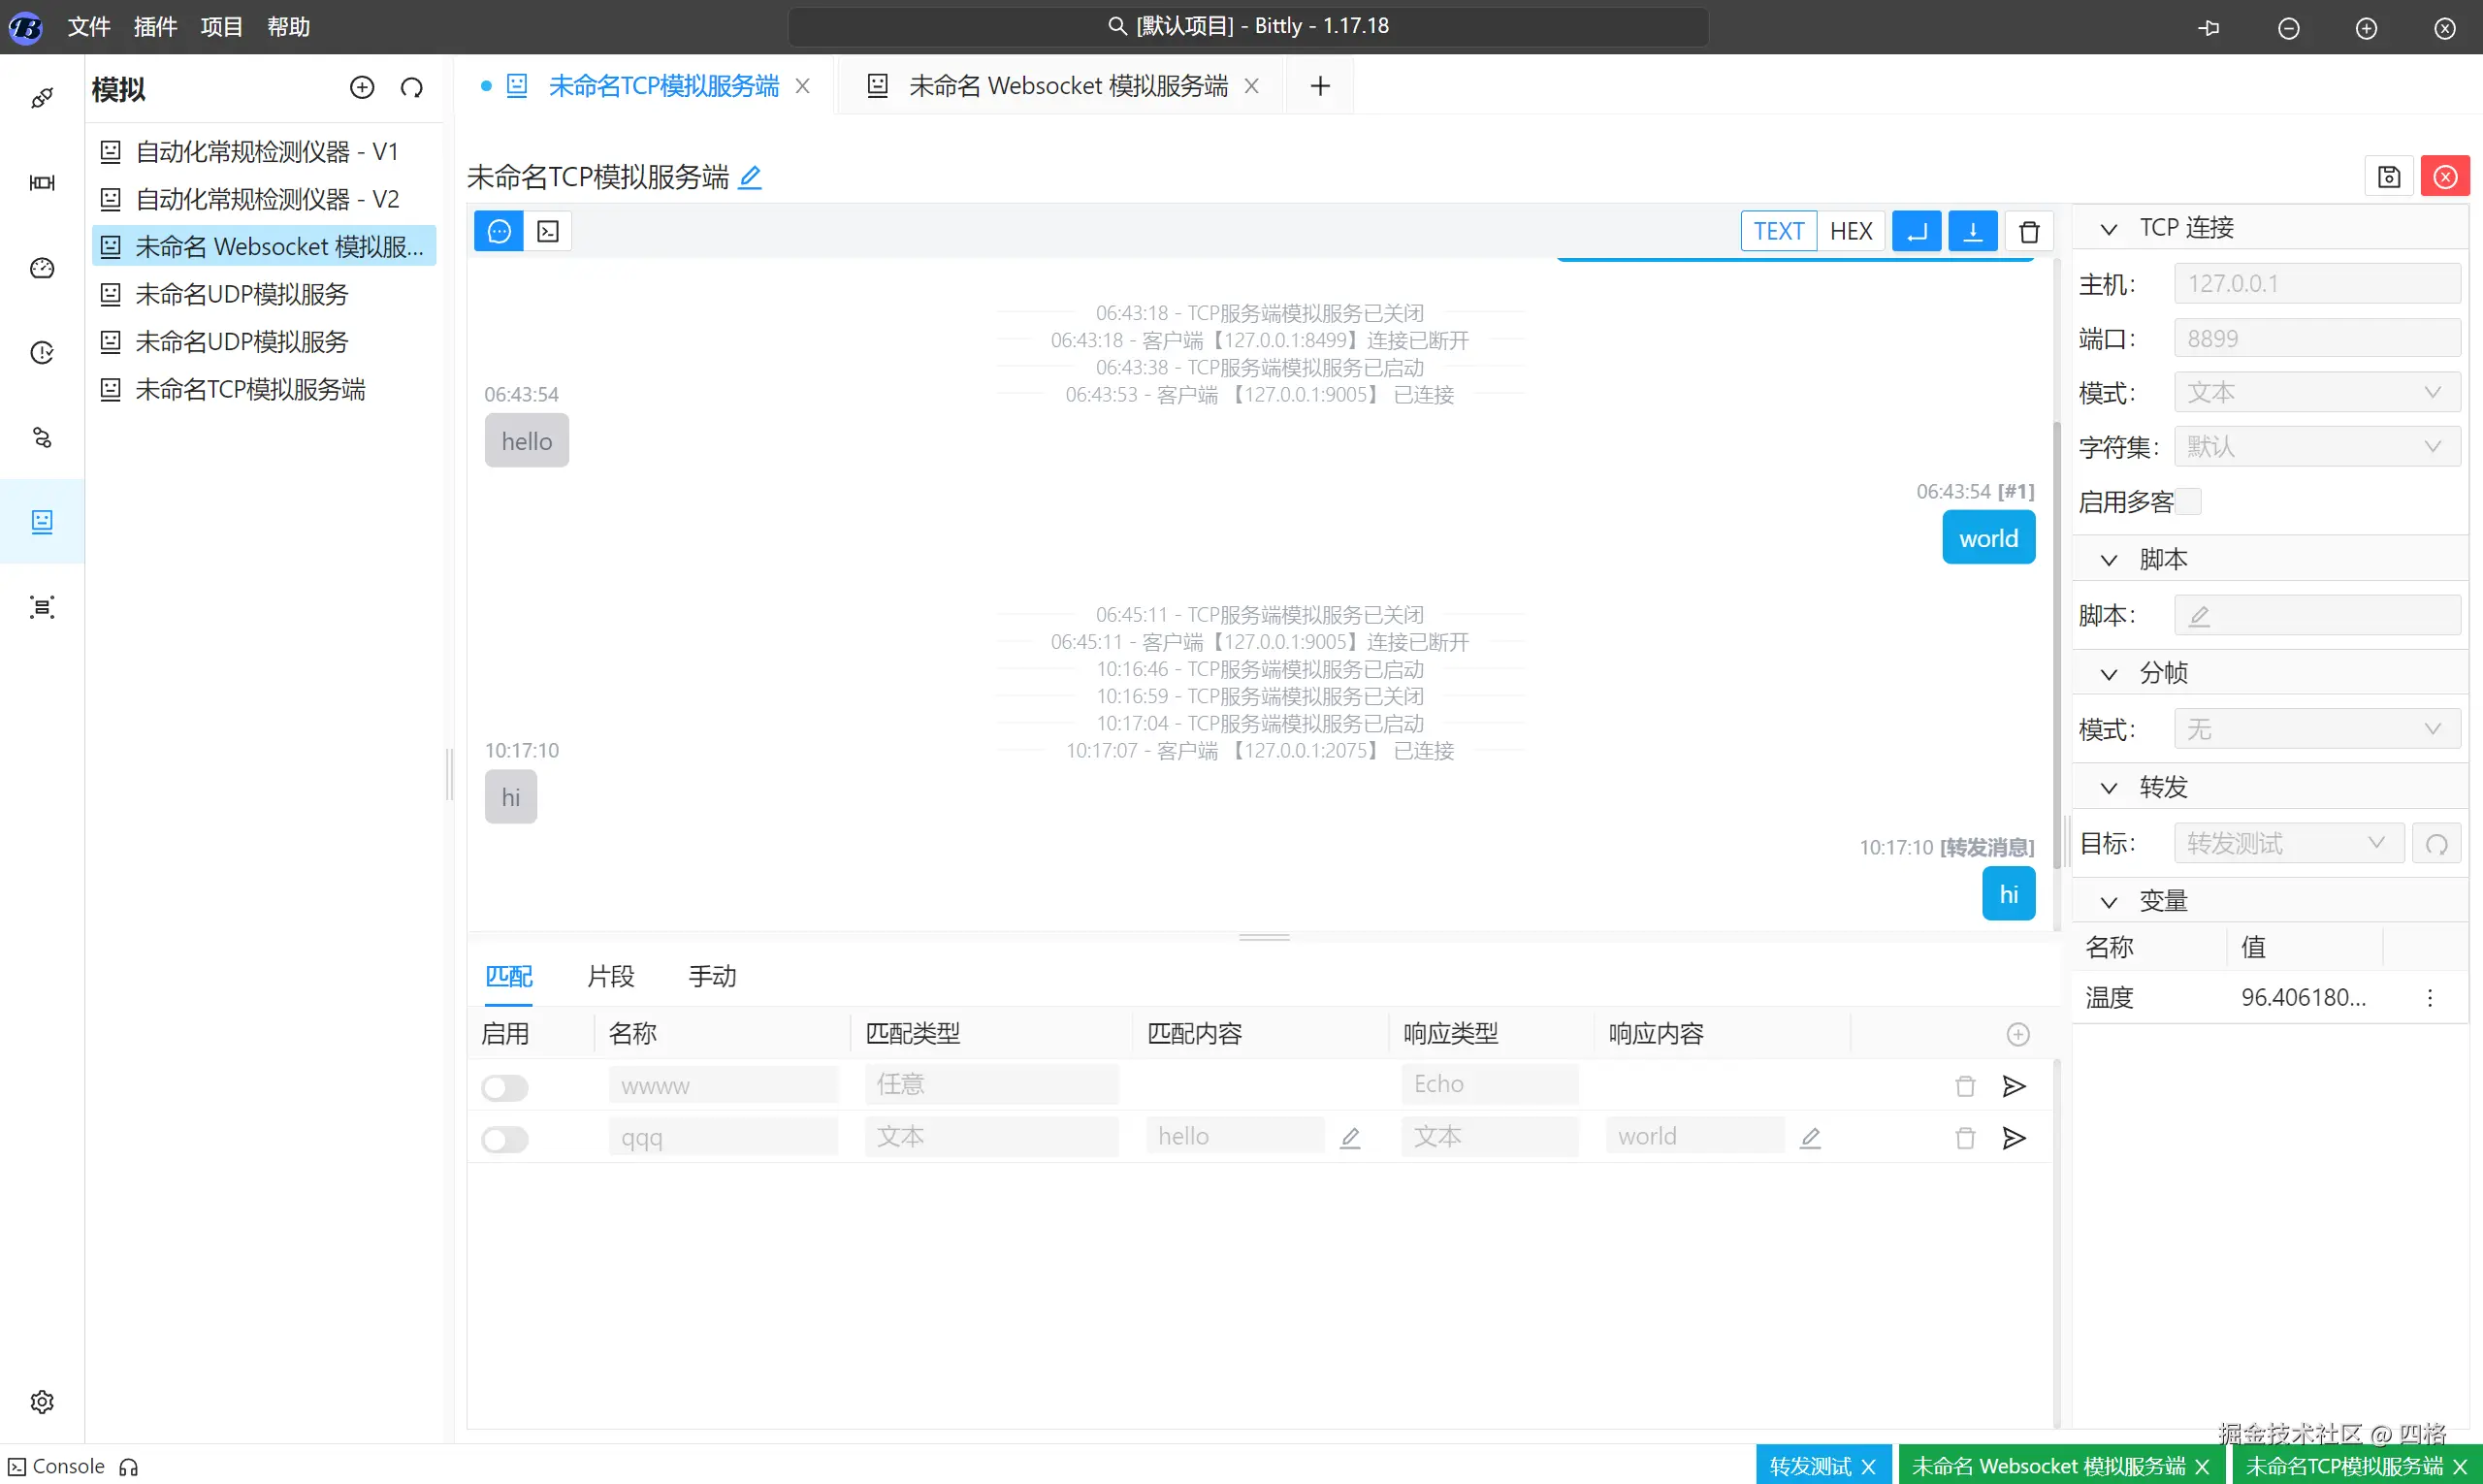Open settings gear in left sidebar
This screenshot has width=2483, height=1484.
click(42, 1402)
